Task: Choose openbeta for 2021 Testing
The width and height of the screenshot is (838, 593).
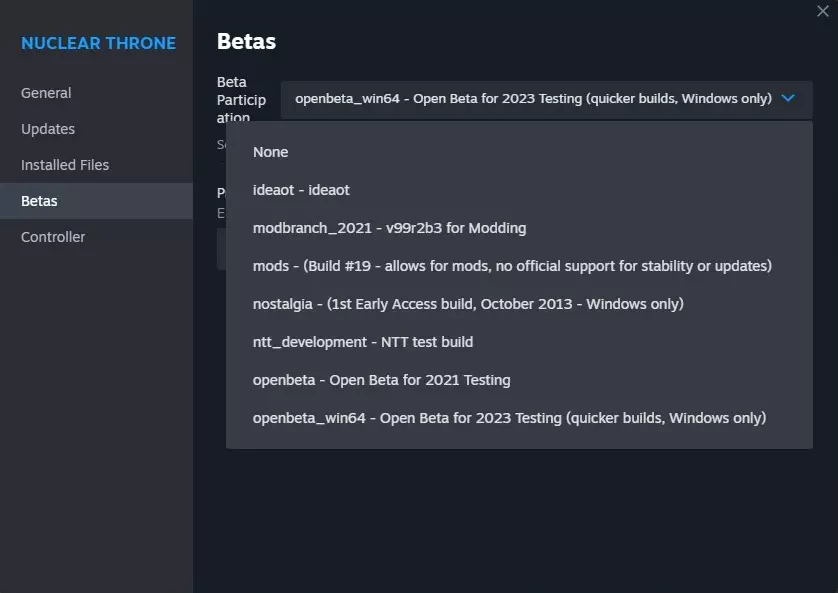Action: point(382,380)
